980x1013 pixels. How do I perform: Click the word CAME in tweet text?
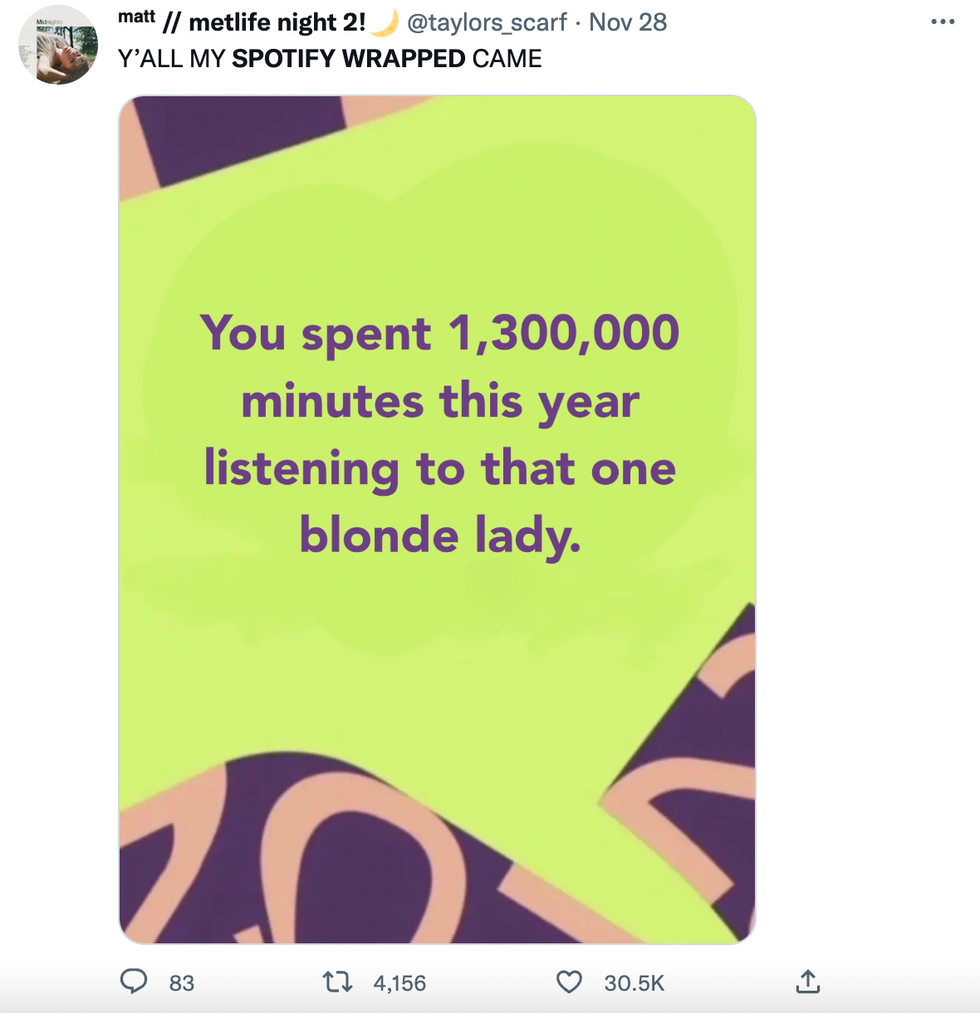tap(507, 58)
